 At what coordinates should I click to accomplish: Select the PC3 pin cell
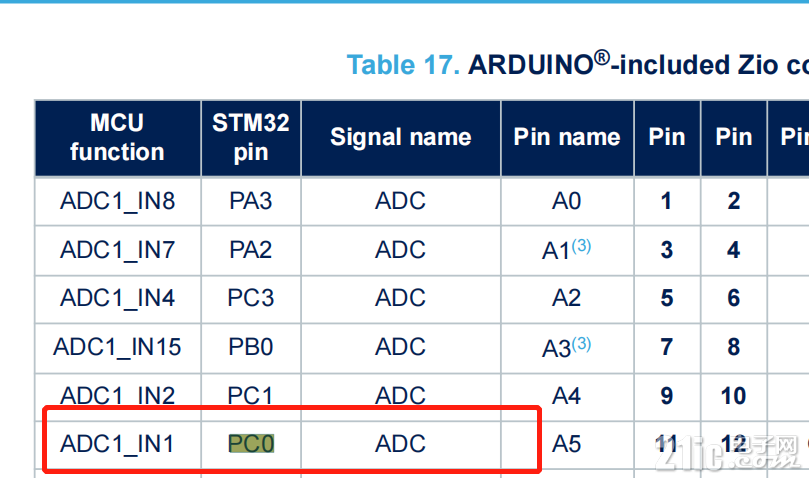click(x=251, y=298)
